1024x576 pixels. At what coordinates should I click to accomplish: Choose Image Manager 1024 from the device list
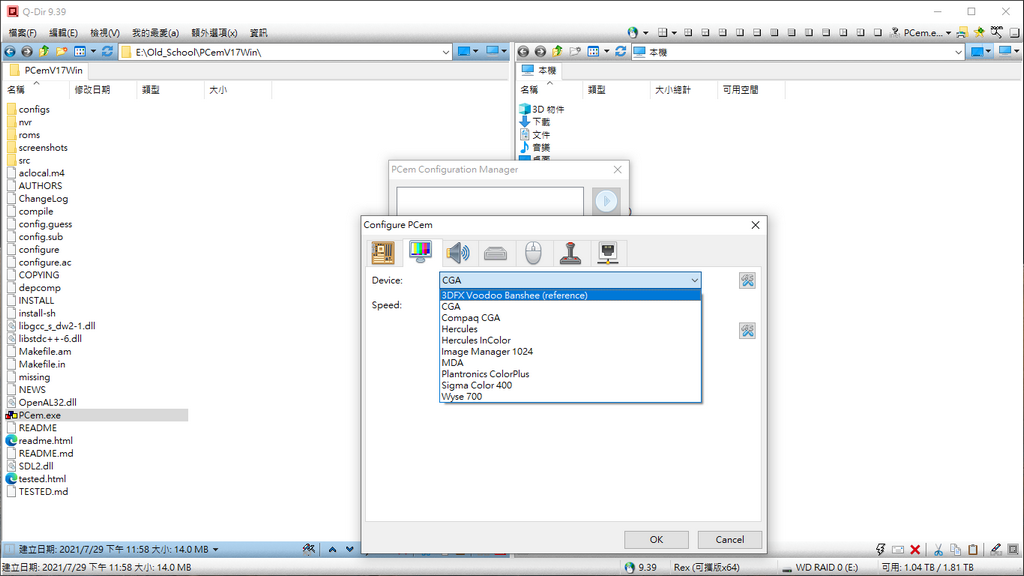(x=570, y=351)
